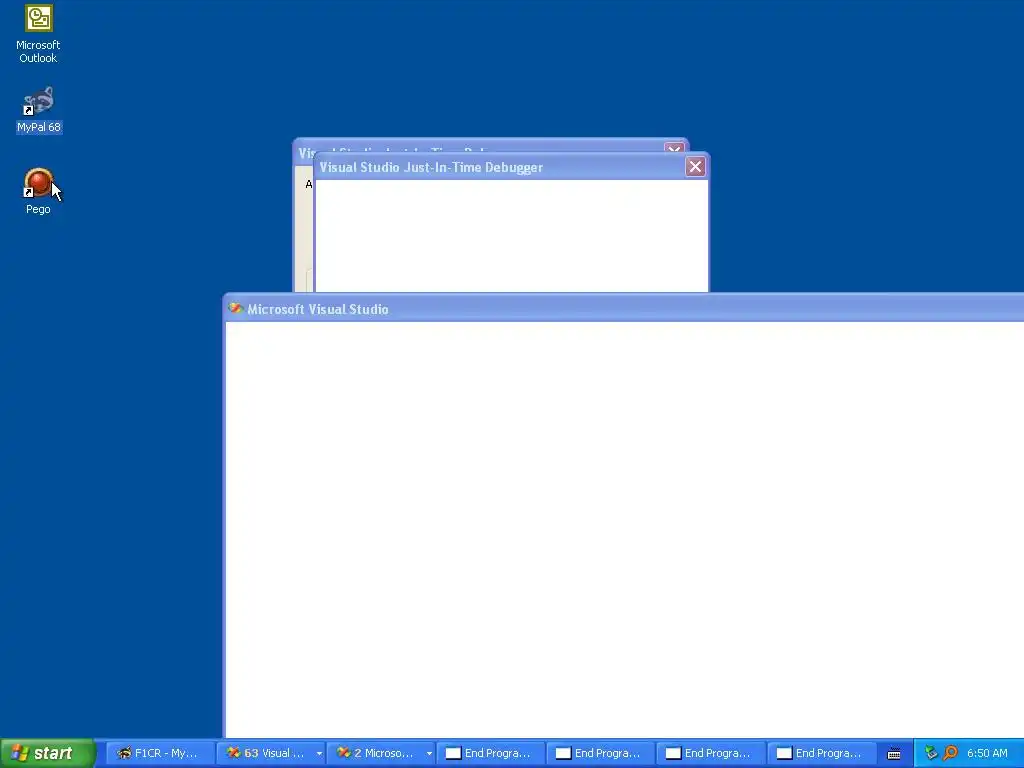This screenshot has height=768, width=1024.
Task: Select the MyPal 68 desktop shortcut
Action: pos(39,110)
